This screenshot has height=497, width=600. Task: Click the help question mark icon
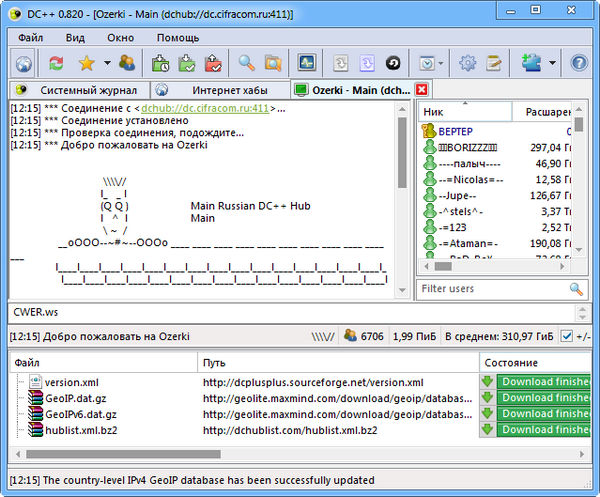coord(579,63)
